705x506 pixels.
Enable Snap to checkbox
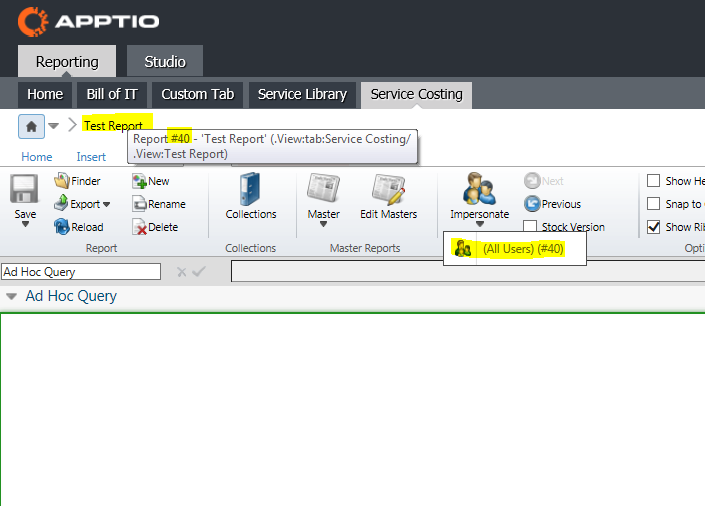click(x=653, y=204)
